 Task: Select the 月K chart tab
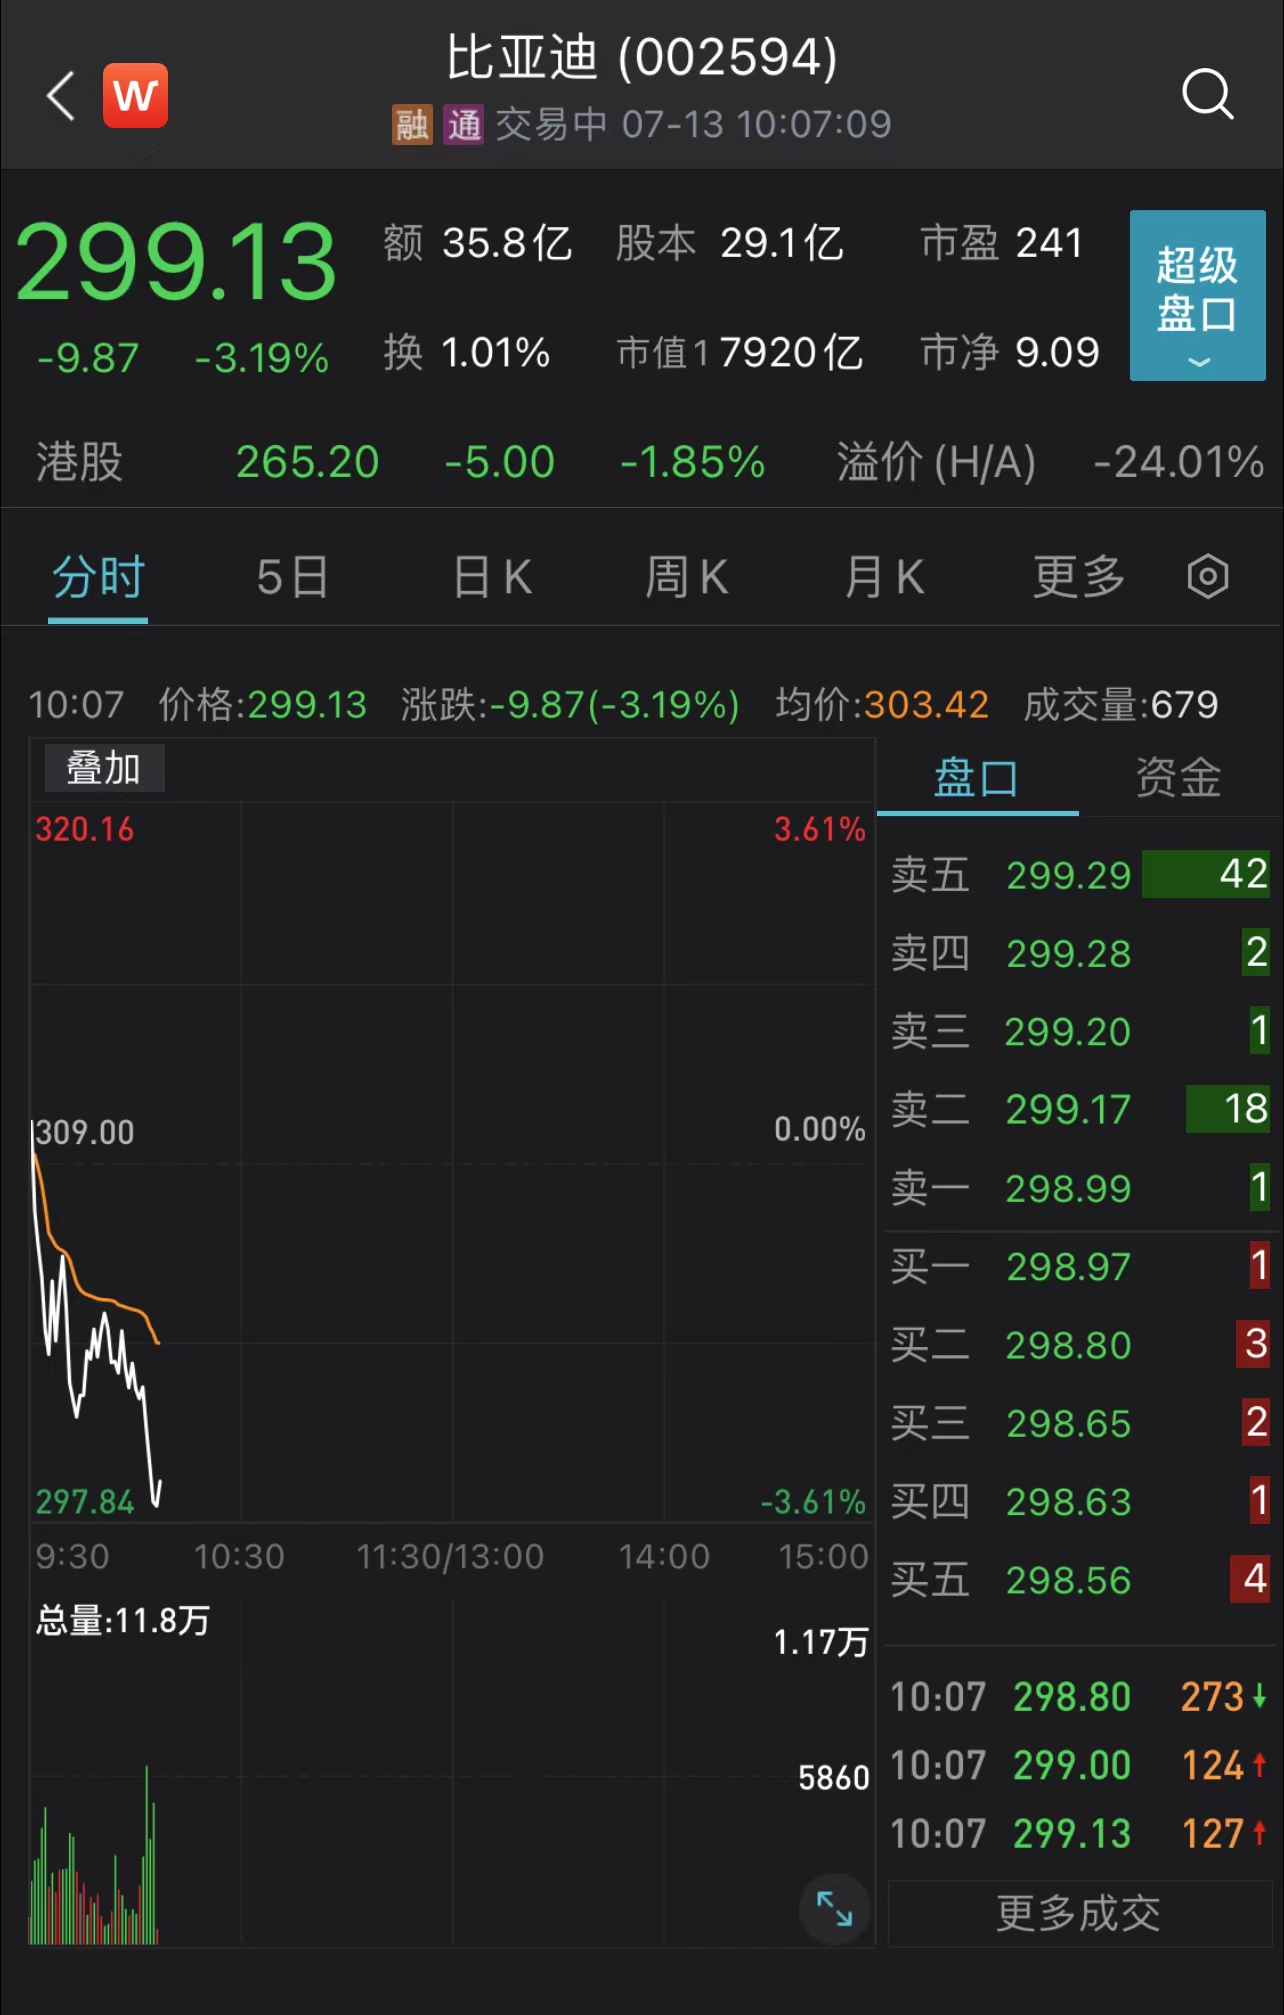tap(884, 577)
